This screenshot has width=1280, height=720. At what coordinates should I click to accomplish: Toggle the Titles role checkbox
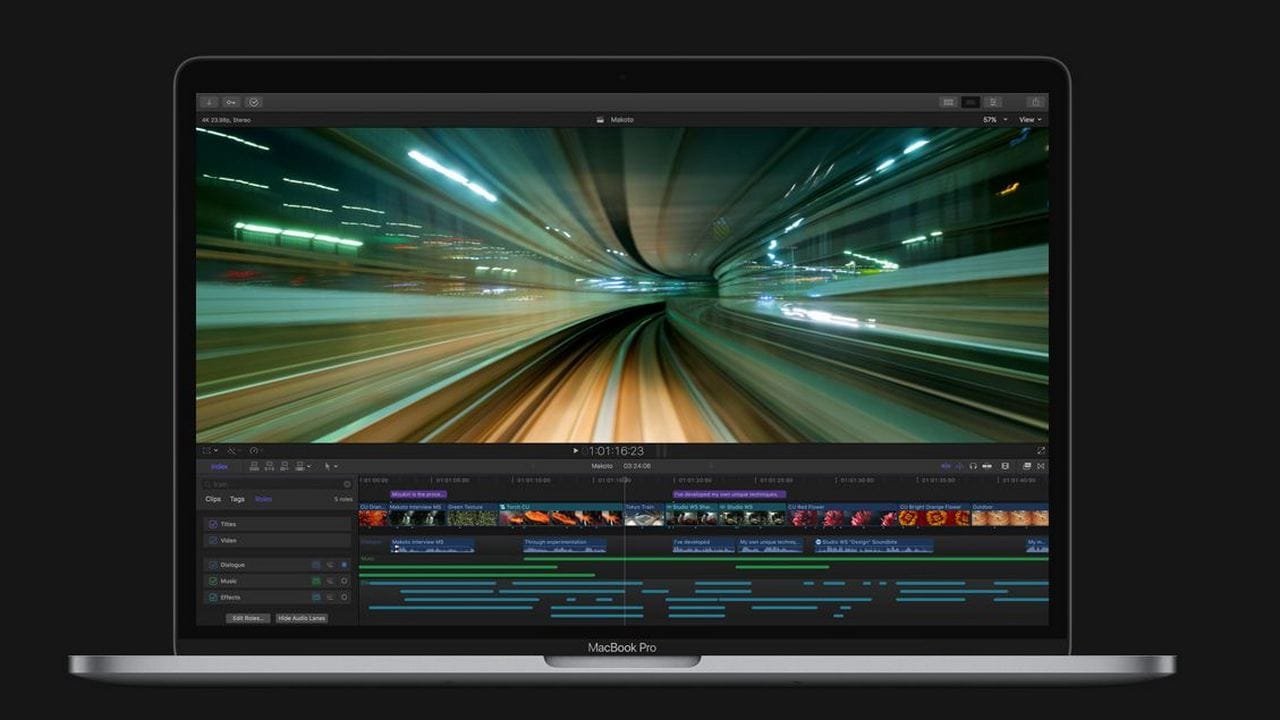pos(213,524)
